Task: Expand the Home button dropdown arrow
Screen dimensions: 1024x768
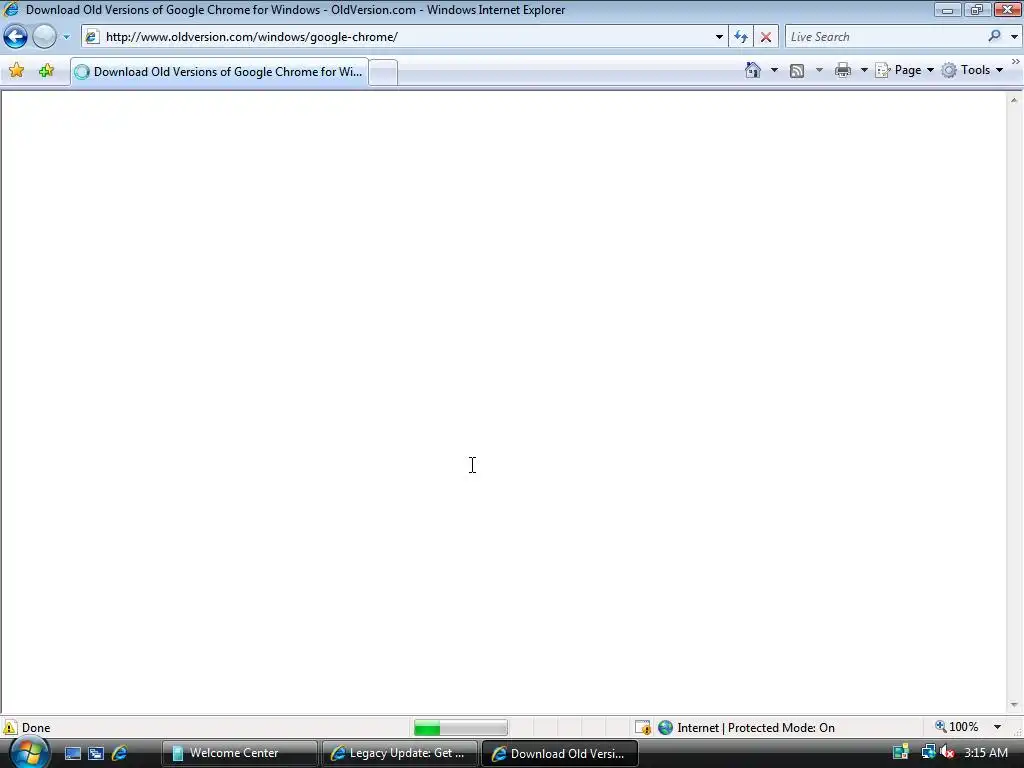Action: click(774, 70)
